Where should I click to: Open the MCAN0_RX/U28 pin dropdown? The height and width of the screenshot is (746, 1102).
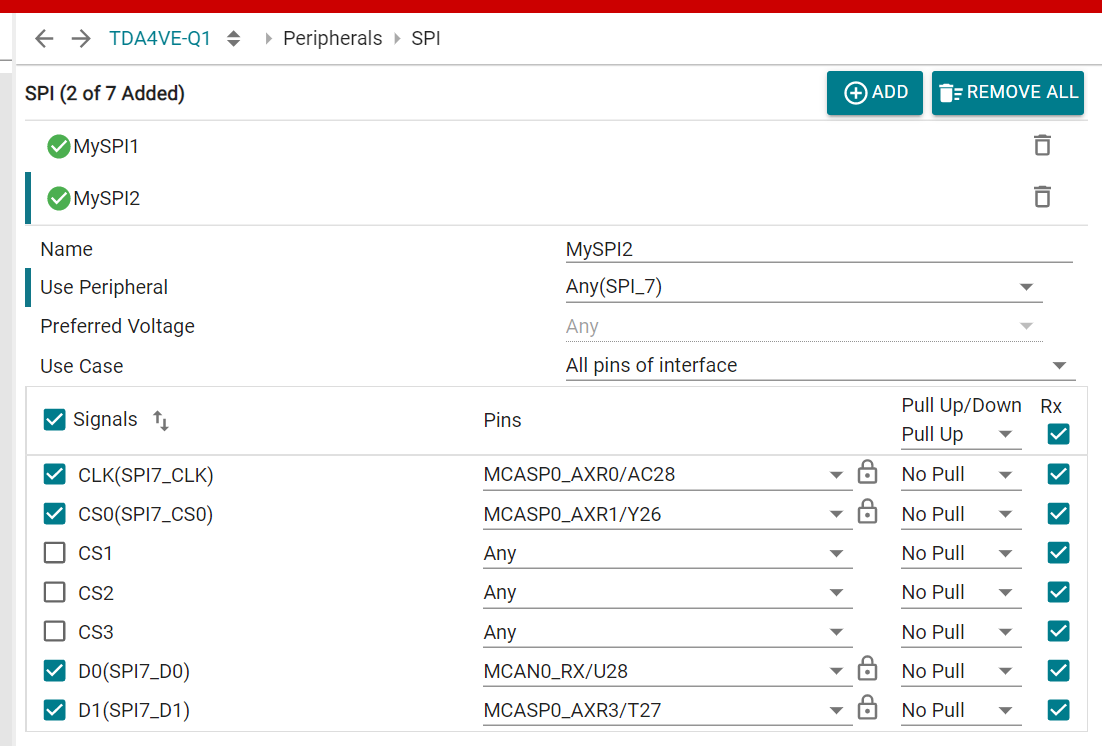tap(668, 671)
